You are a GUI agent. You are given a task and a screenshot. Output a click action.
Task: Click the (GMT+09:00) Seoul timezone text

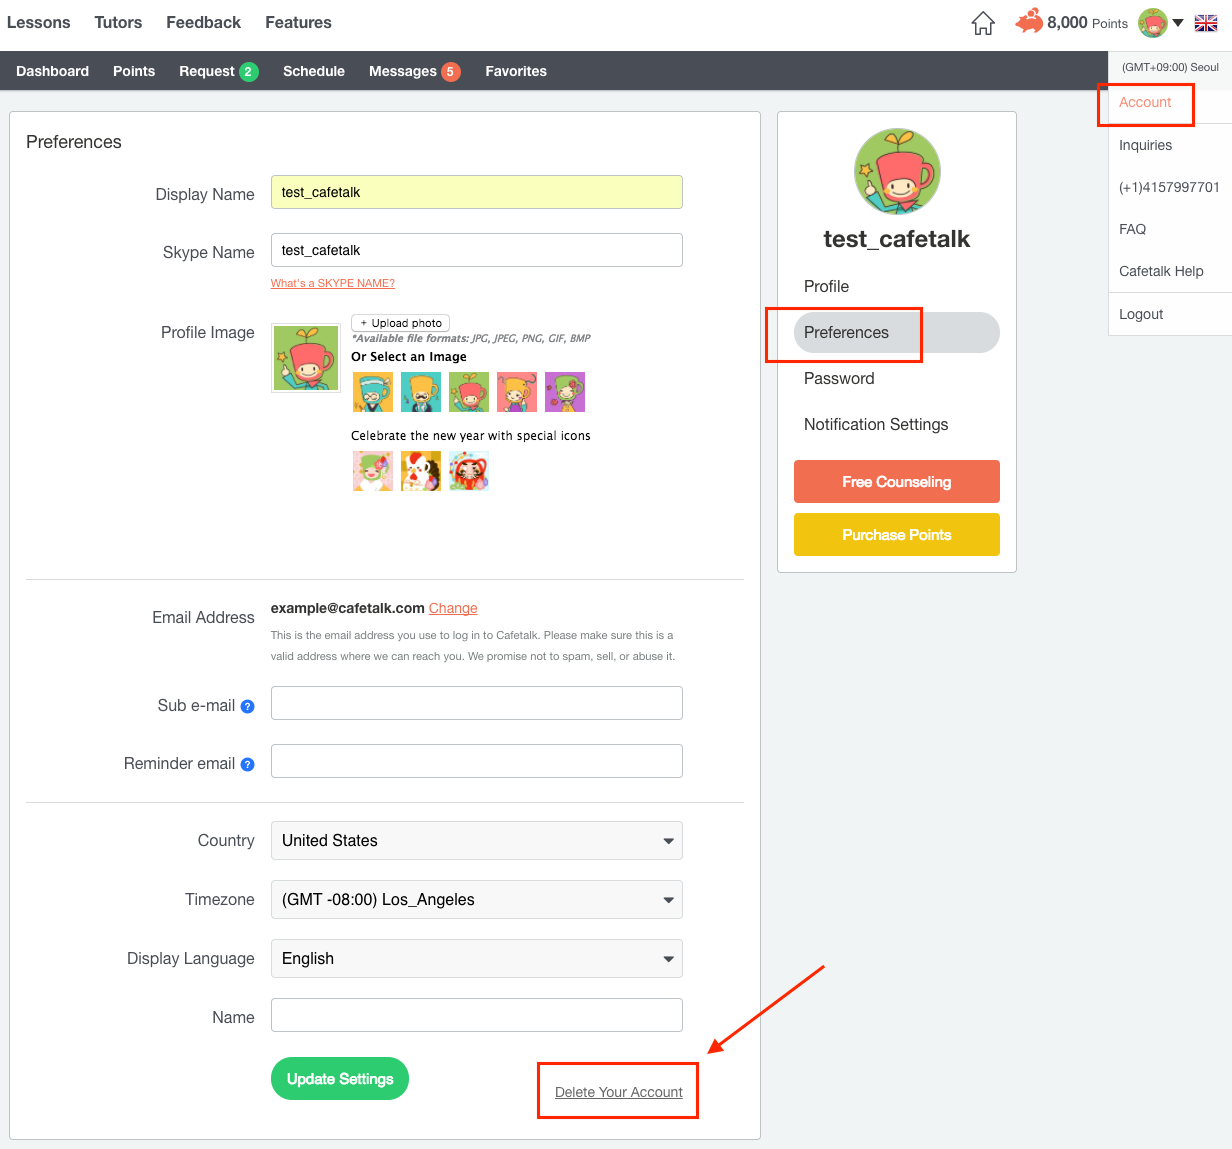(1170, 67)
